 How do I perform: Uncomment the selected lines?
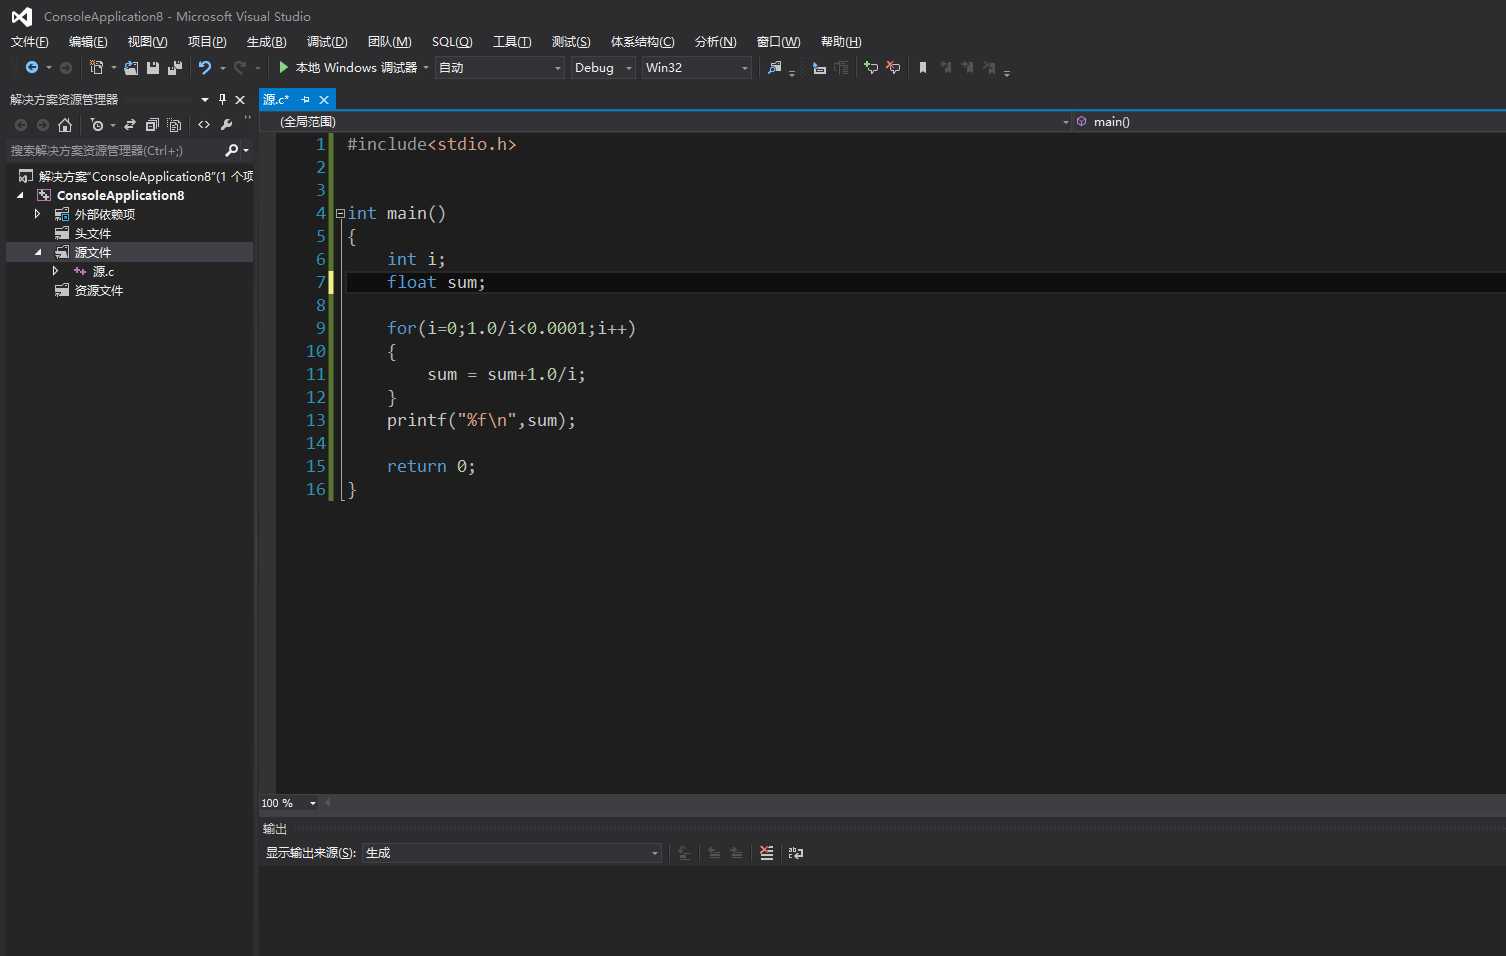coord(893,68)
